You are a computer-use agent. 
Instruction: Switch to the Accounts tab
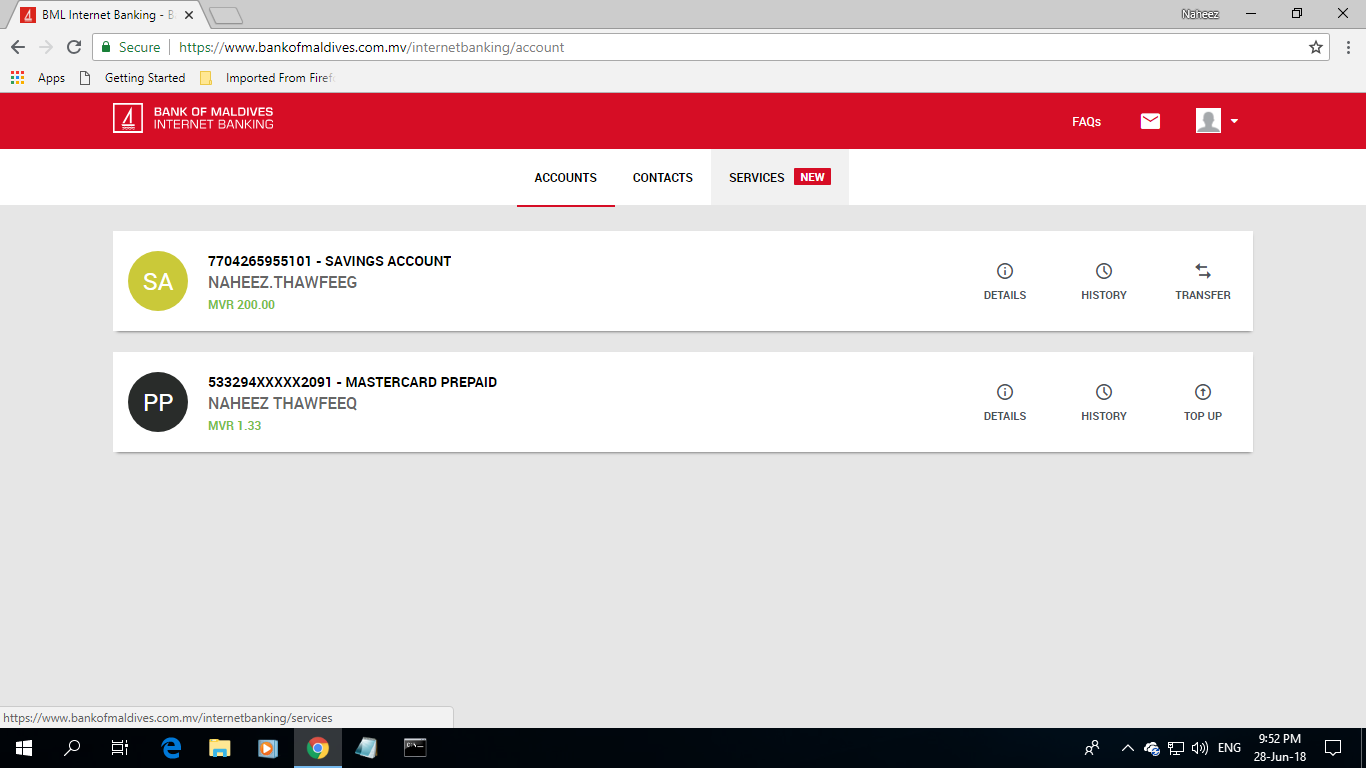pos(566,178)
